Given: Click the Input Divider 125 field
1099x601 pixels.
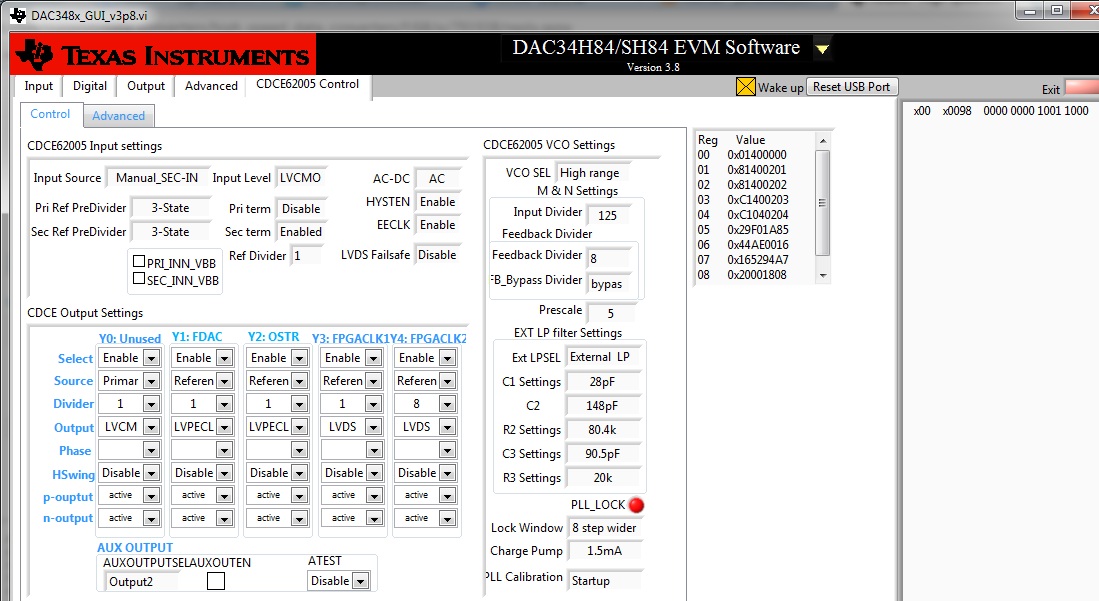Looking at the screenshot, I should (608, 215).
